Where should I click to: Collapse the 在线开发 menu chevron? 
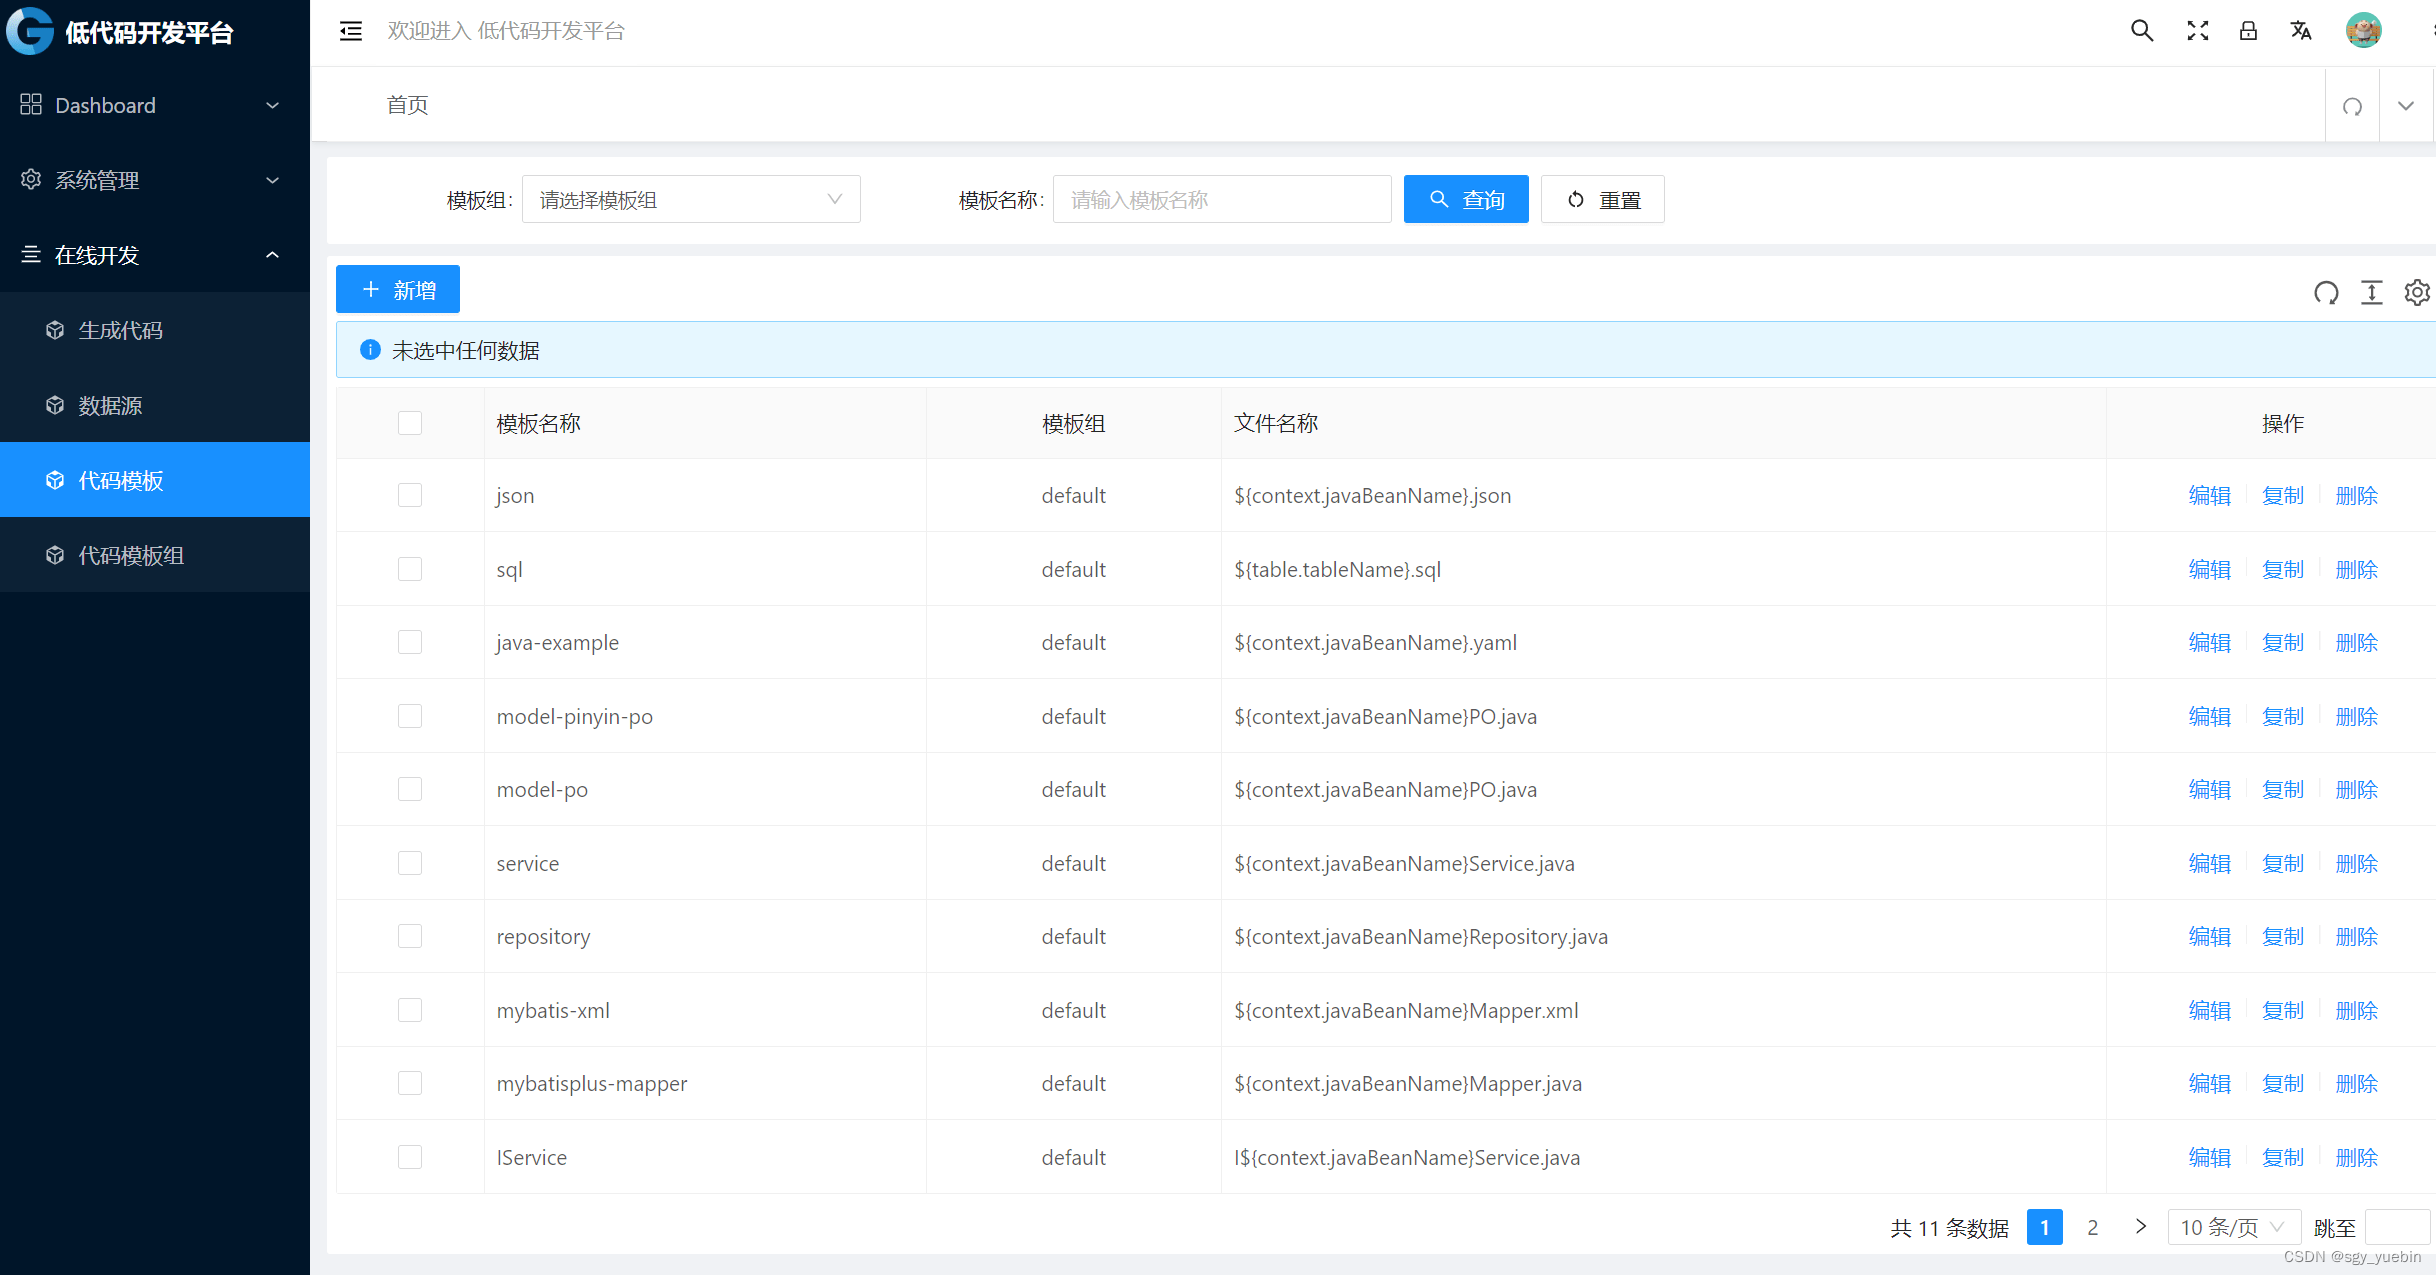point(272,255)
